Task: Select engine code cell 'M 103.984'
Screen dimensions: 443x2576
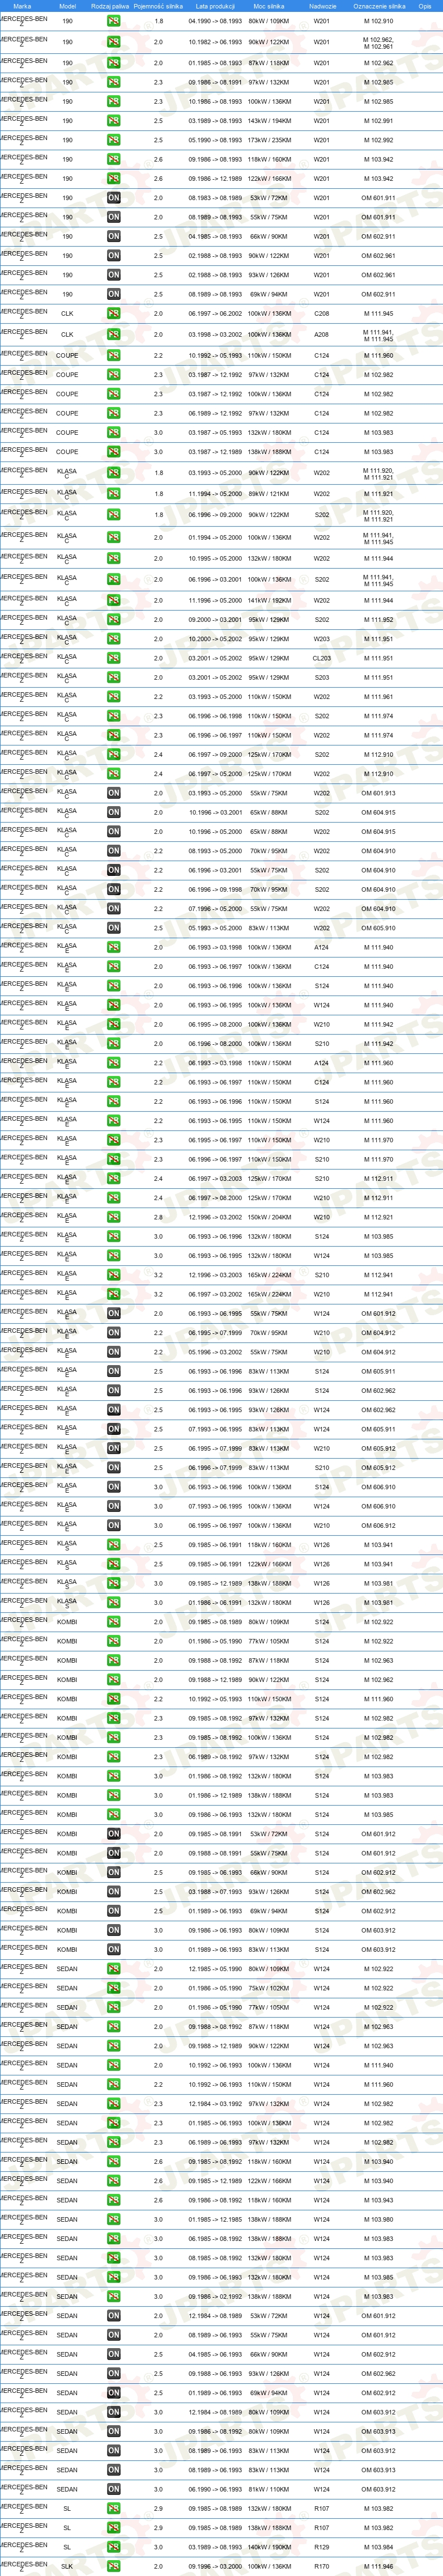Action: (x=379, y=2547)
